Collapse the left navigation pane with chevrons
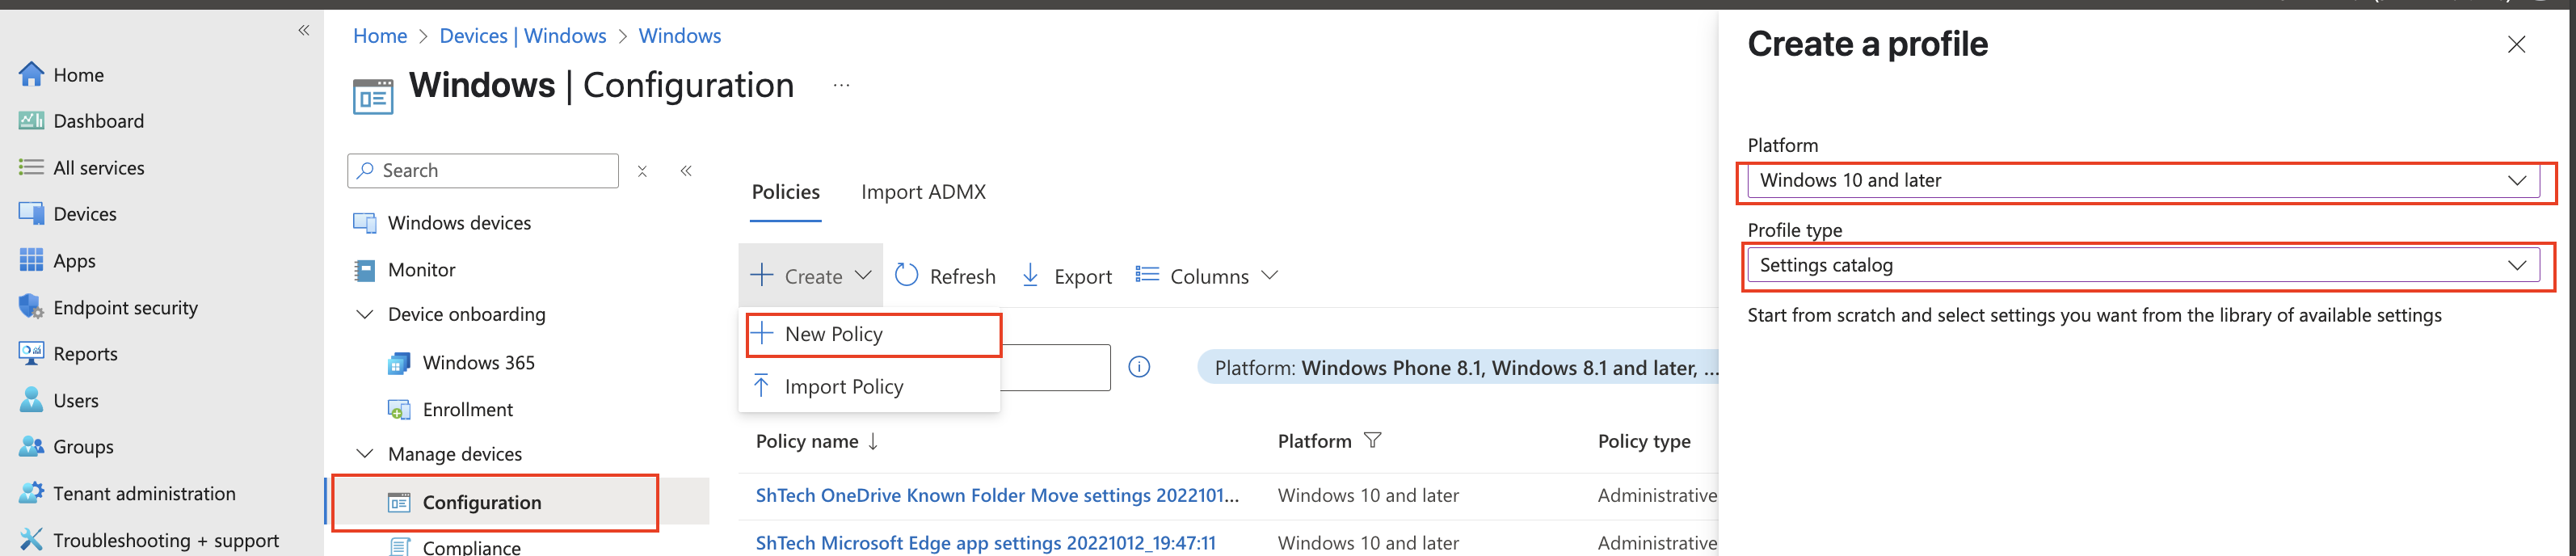2576x556 pixels. pyautogui.click(x=303, y=31)
